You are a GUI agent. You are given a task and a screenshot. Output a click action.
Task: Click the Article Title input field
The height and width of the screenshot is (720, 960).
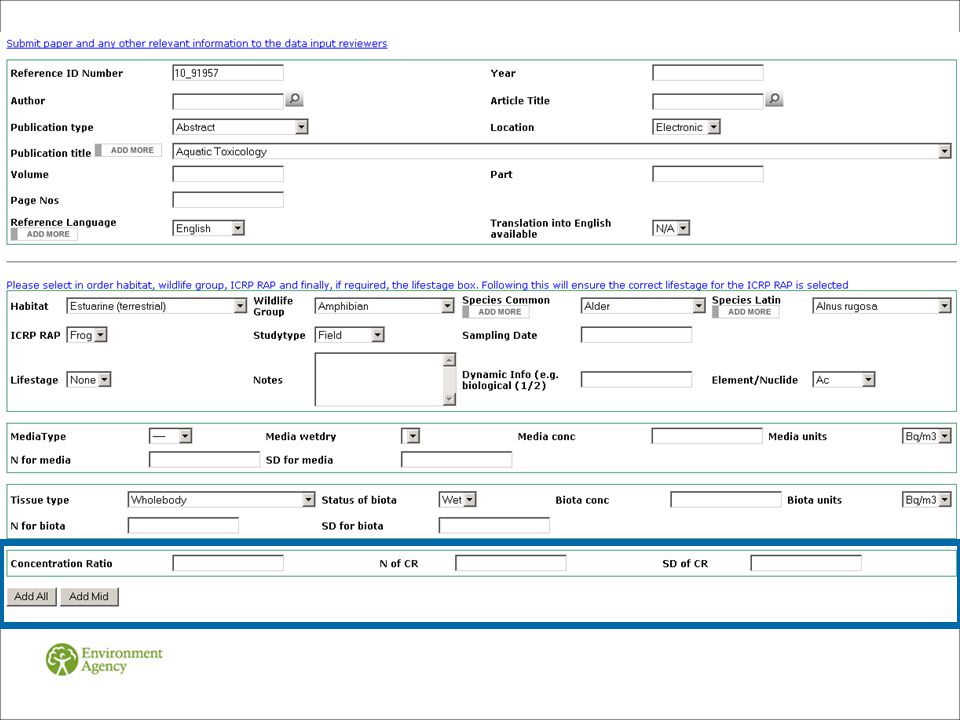pyautogui.click(x=708, y=101)
